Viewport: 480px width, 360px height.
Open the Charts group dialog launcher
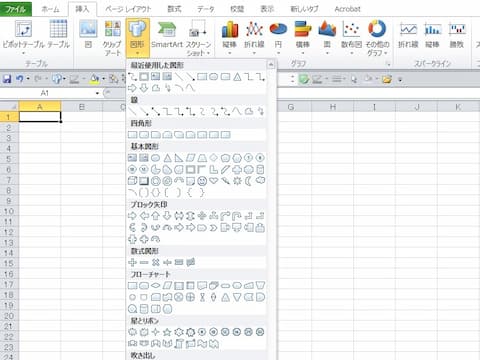[x=388, y=64]
